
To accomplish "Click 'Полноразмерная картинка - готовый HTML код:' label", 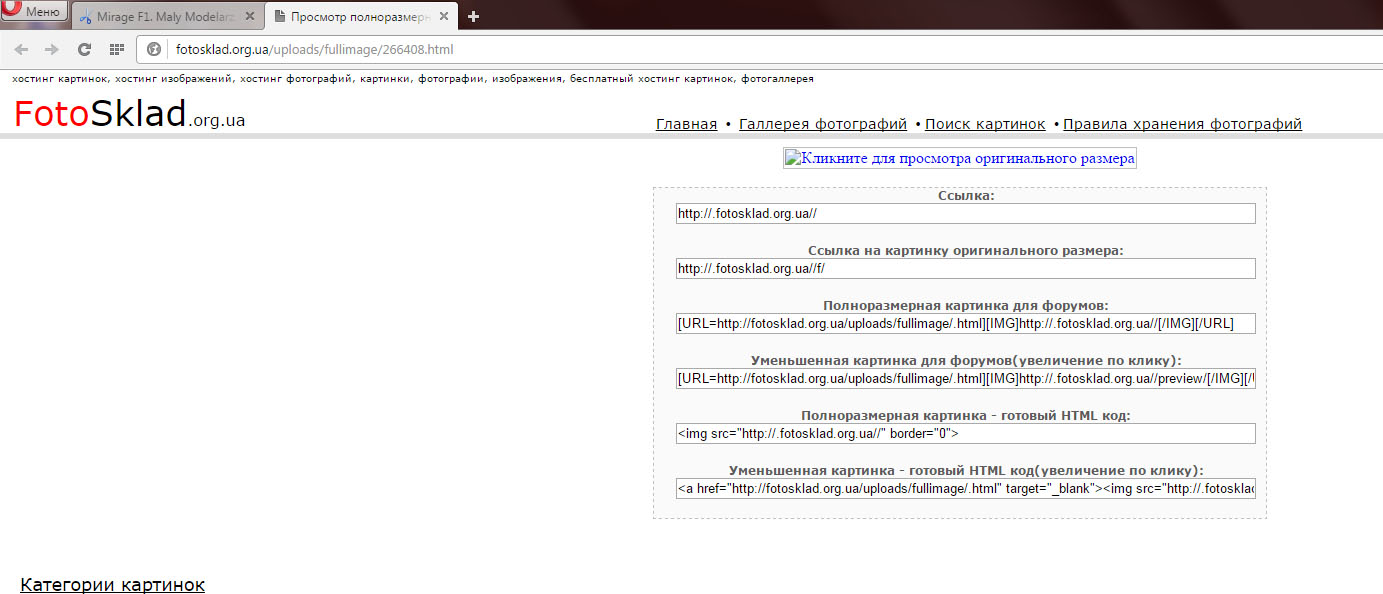I will tap(966, 415).
